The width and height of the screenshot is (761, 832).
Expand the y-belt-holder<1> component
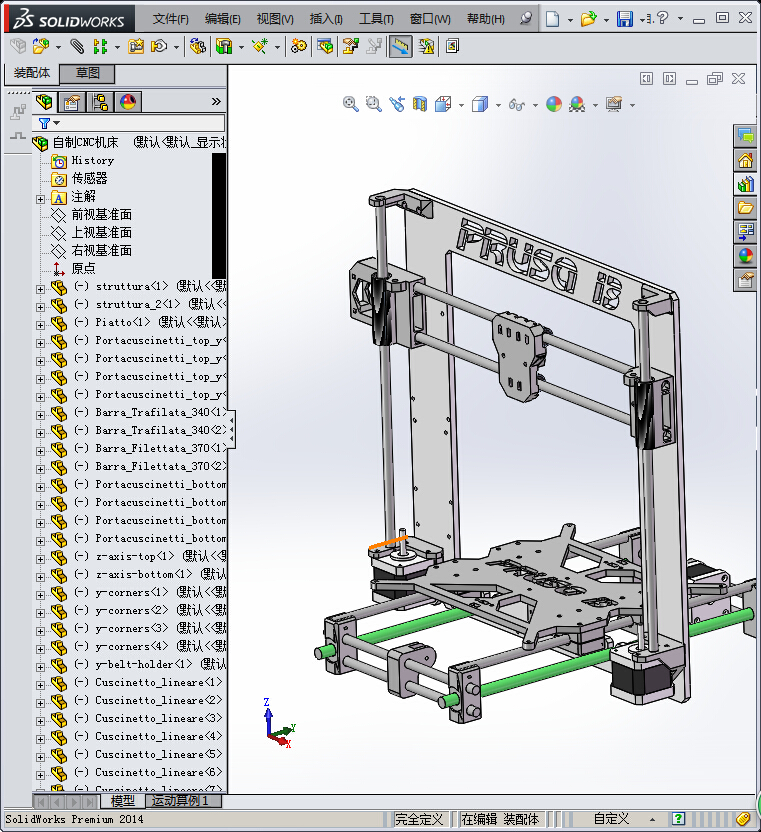tap(40, 667)
